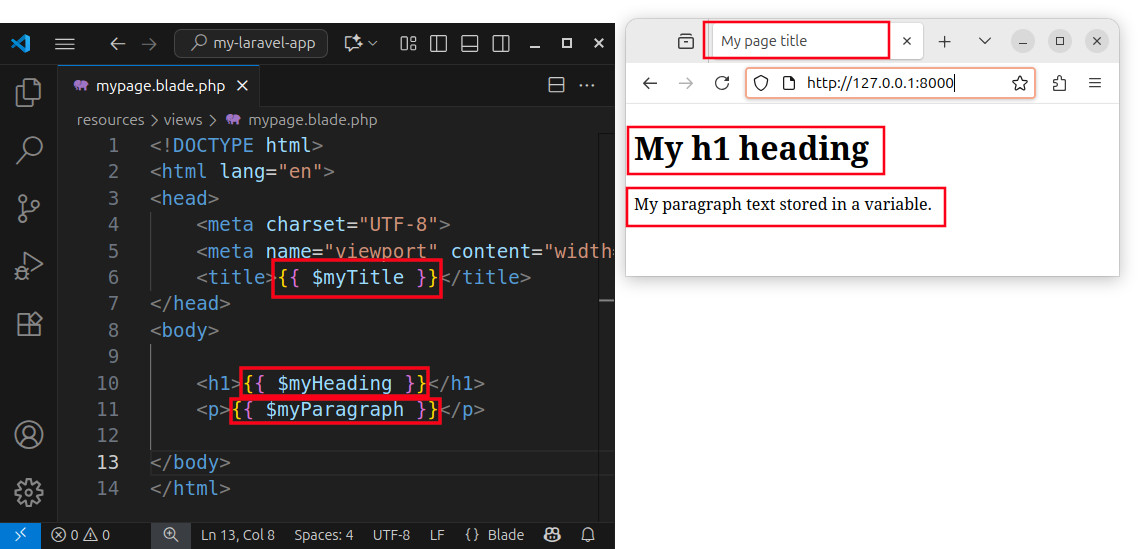Open Firefox View recent browsing icon

[685, 42]
